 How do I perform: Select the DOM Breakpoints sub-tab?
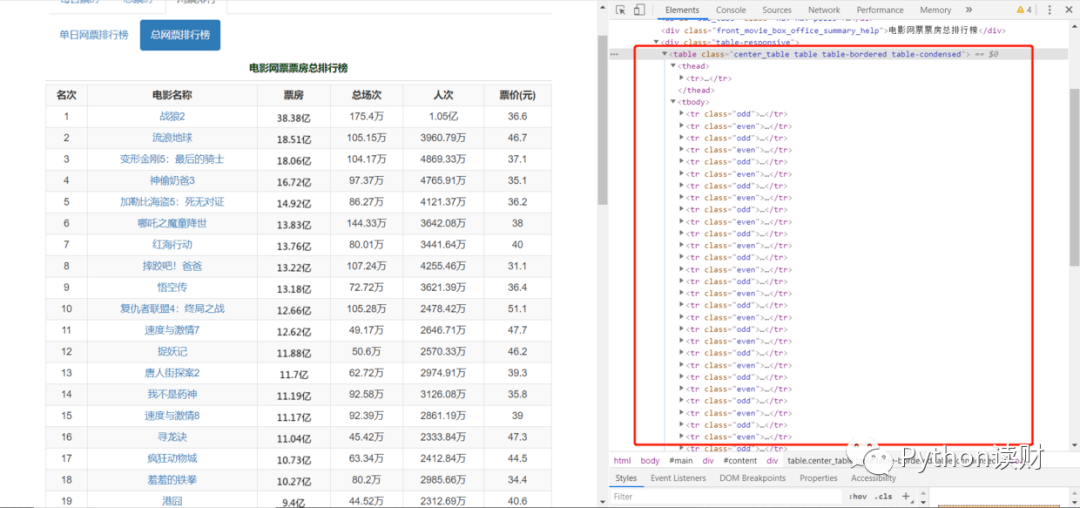coord(752,478)
